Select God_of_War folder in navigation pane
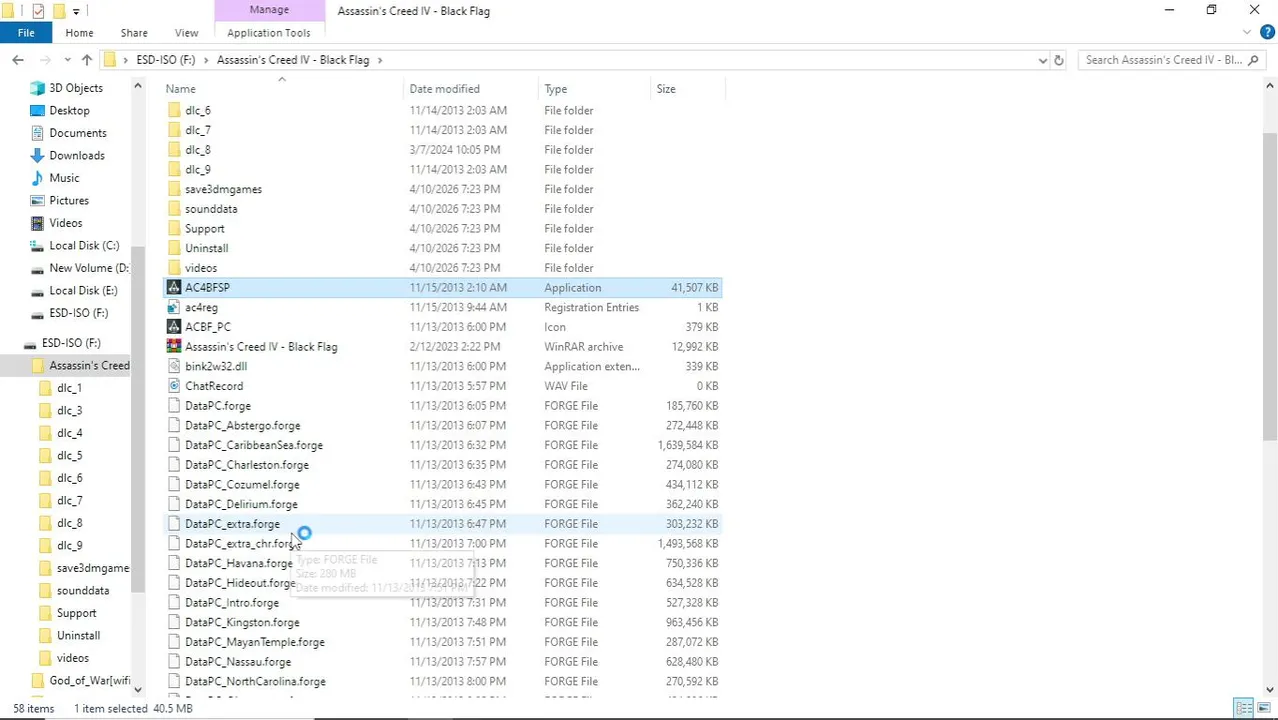Image resolution: width=1278 pixels, height=720 pixels. tap(90, 681)
